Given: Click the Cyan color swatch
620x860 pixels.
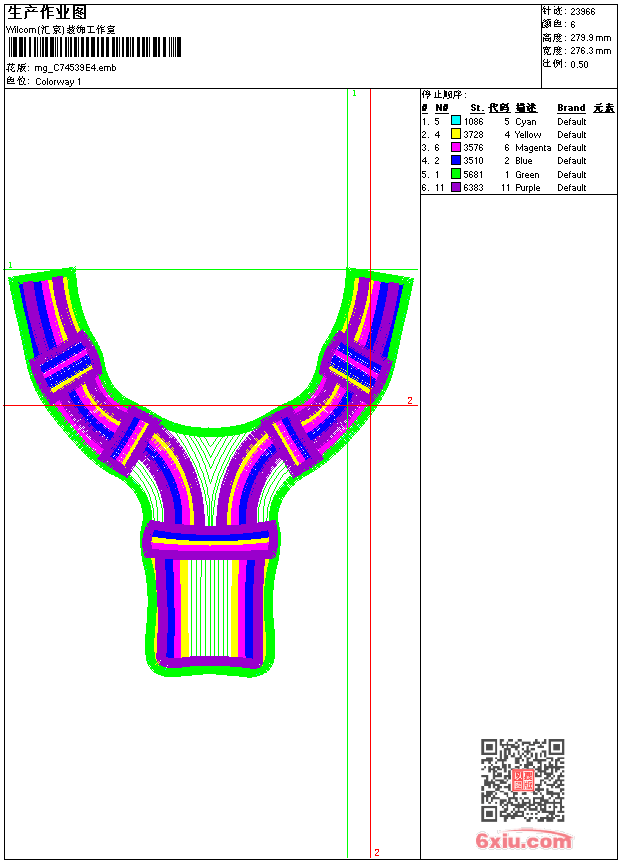Looking at the screenshot, I should coord(455,120).
